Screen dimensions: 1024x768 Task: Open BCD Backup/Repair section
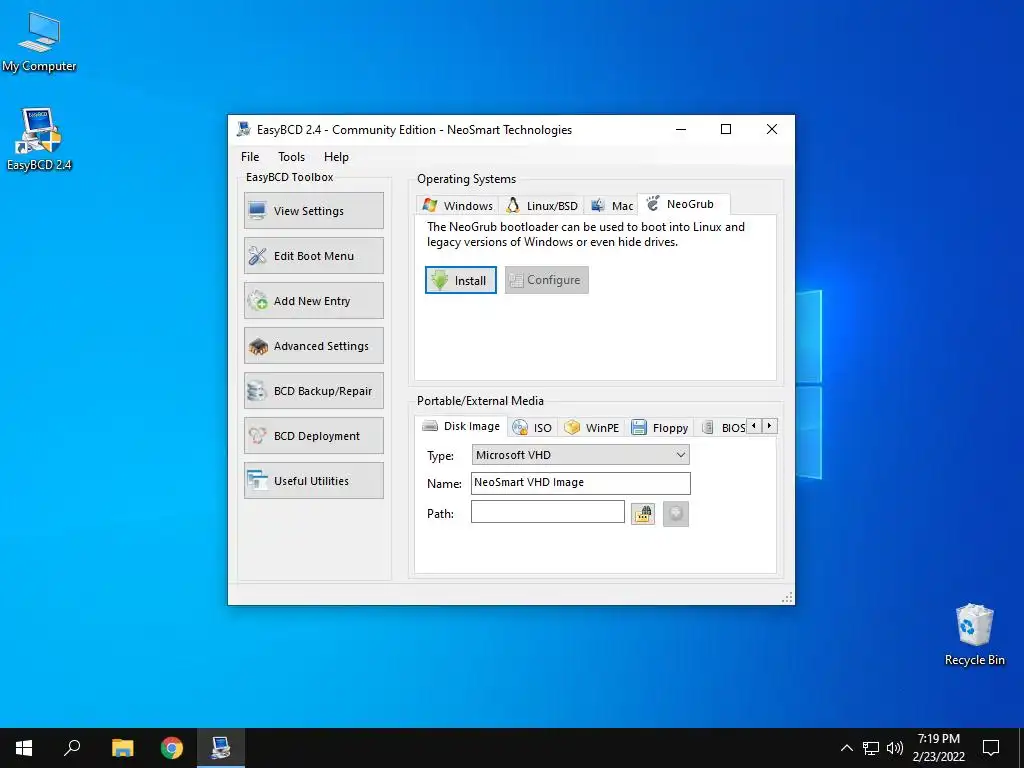click(x=314, y=391)
